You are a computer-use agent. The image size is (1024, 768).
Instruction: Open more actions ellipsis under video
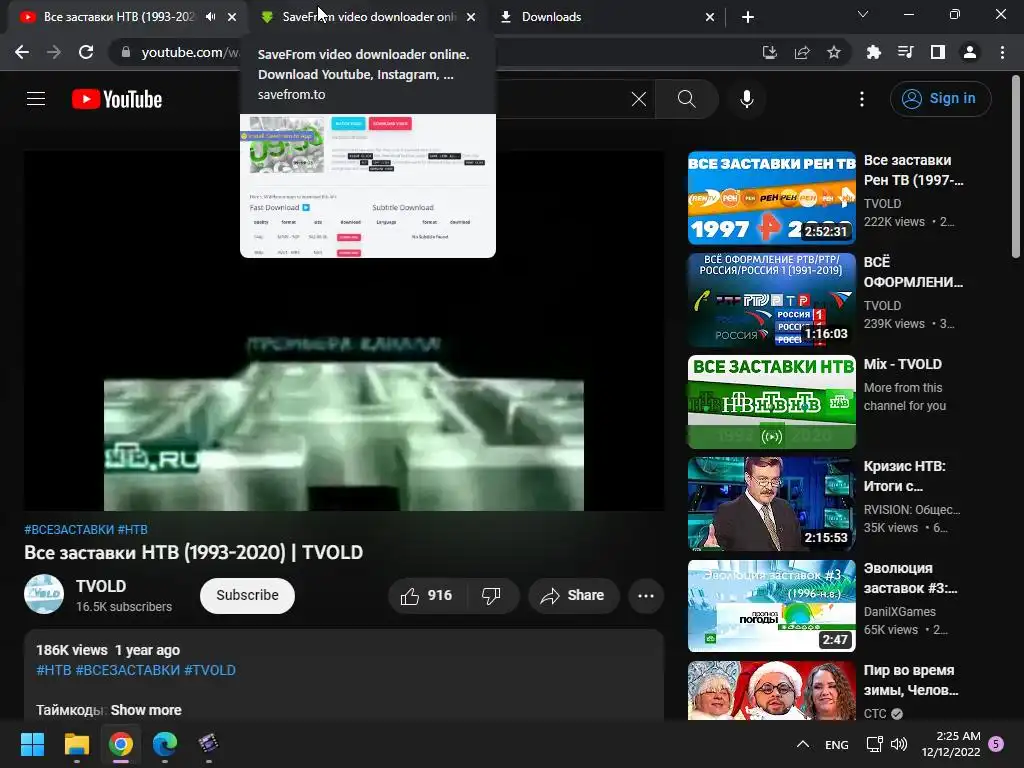click(x=646, y=596)
